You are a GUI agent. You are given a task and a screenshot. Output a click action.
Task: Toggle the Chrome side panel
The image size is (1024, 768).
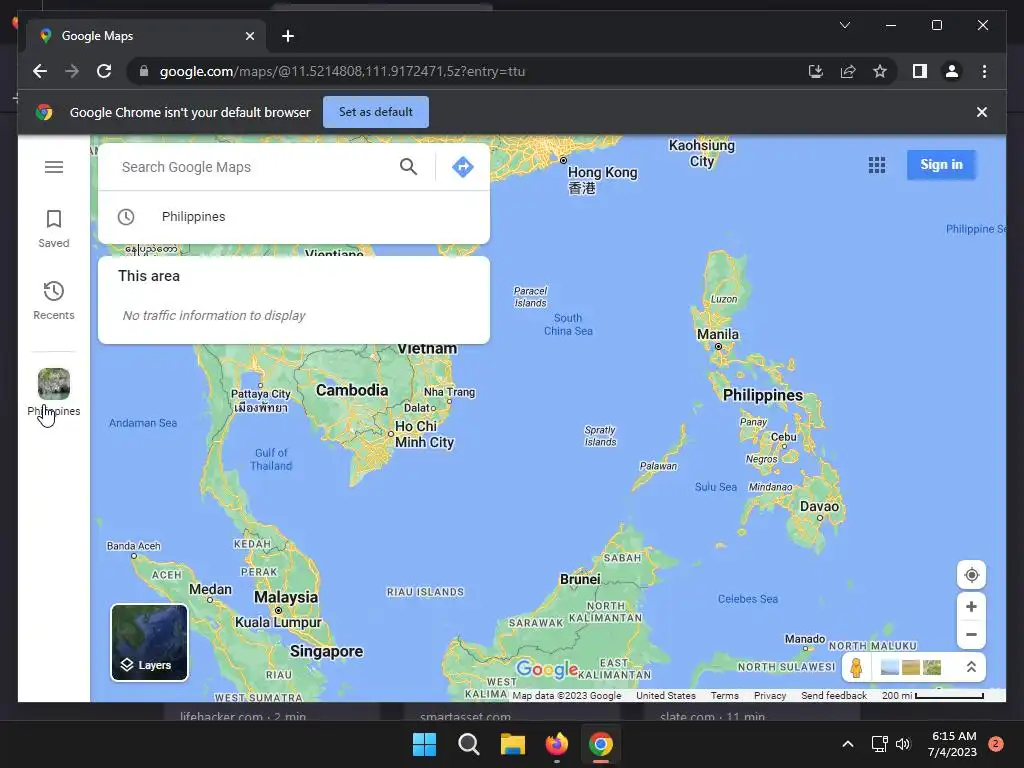point(920,71)
